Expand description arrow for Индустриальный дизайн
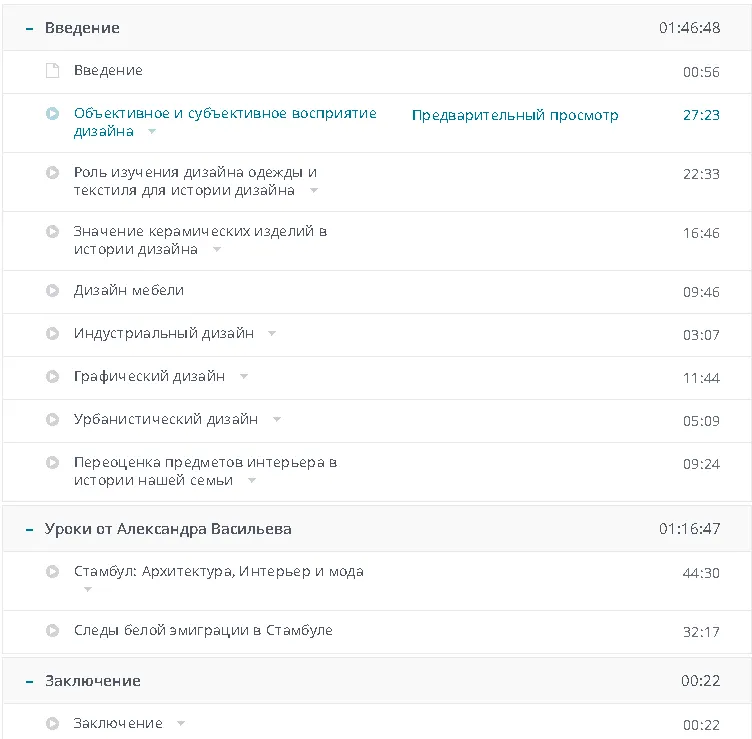Image resolution: width=752 pixels, height=739 pixels. (272, 334)
